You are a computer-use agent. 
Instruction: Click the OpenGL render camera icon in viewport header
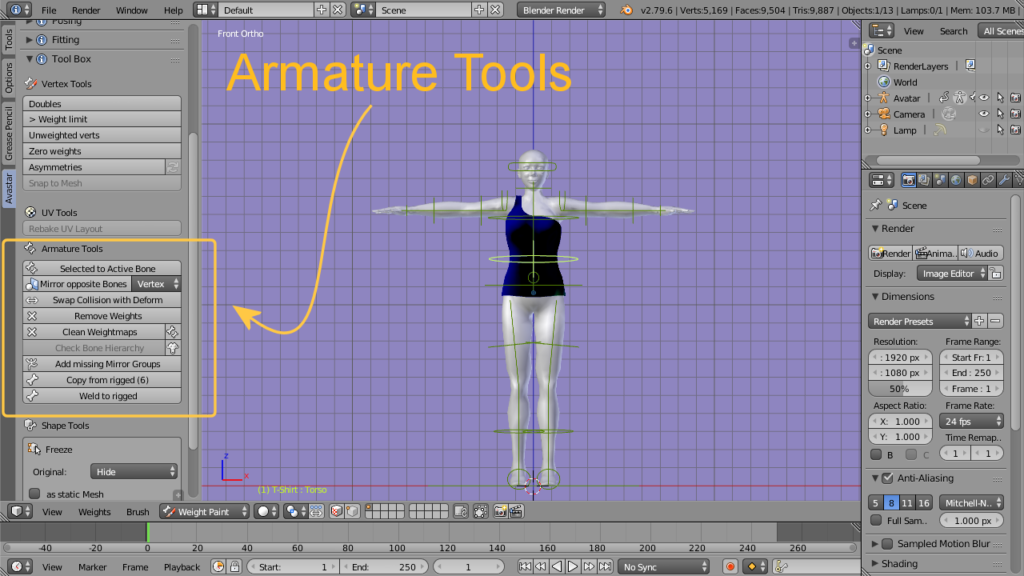(501, 512)
